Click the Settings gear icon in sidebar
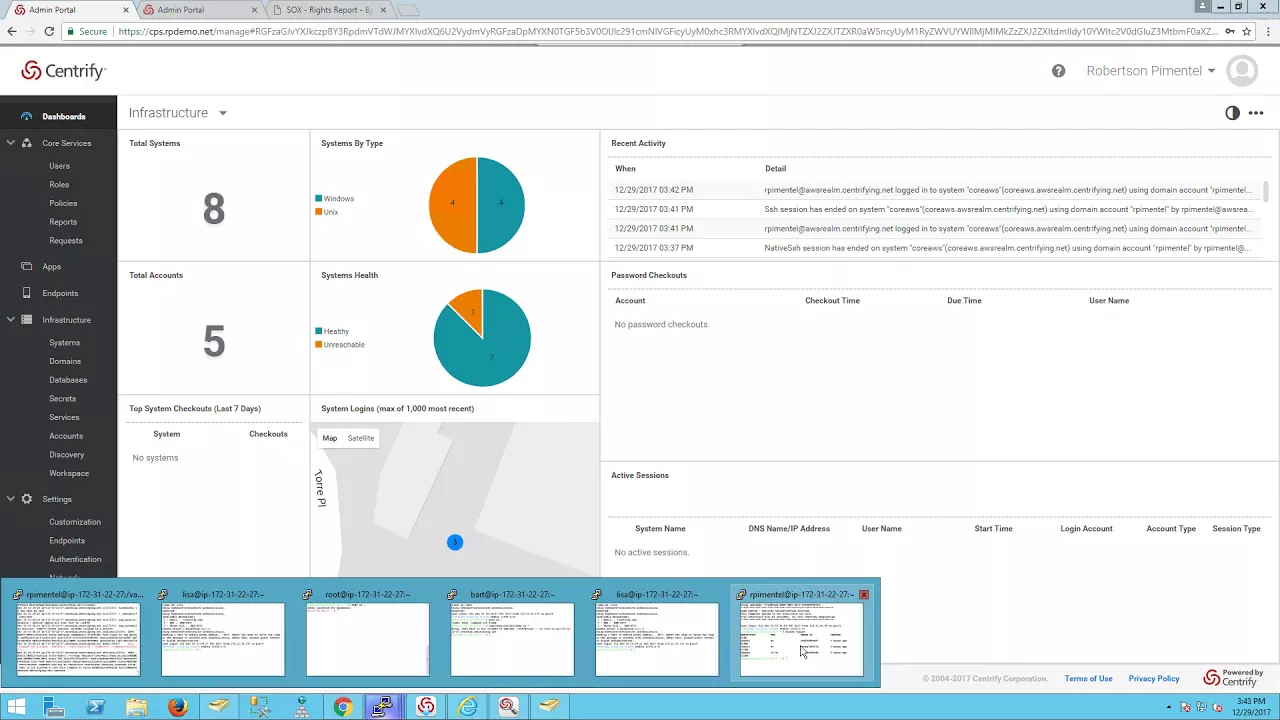This screenshot has width=1280, height=720. [x=26, y=499]
